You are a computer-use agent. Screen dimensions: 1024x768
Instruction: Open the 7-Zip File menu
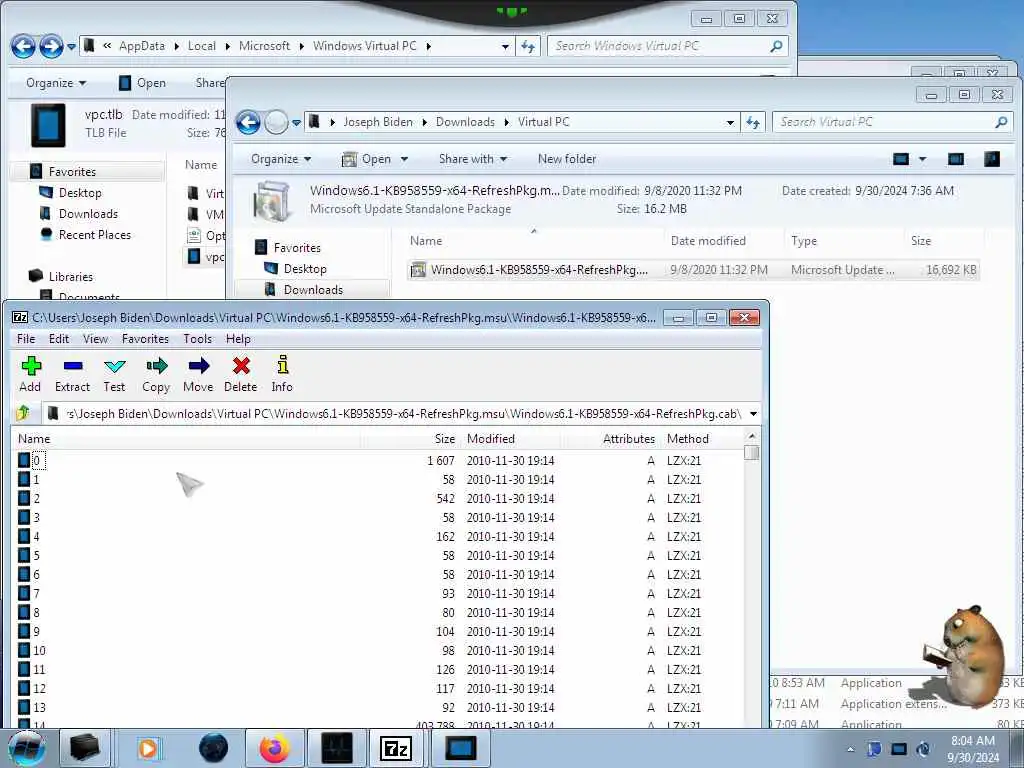26,339
